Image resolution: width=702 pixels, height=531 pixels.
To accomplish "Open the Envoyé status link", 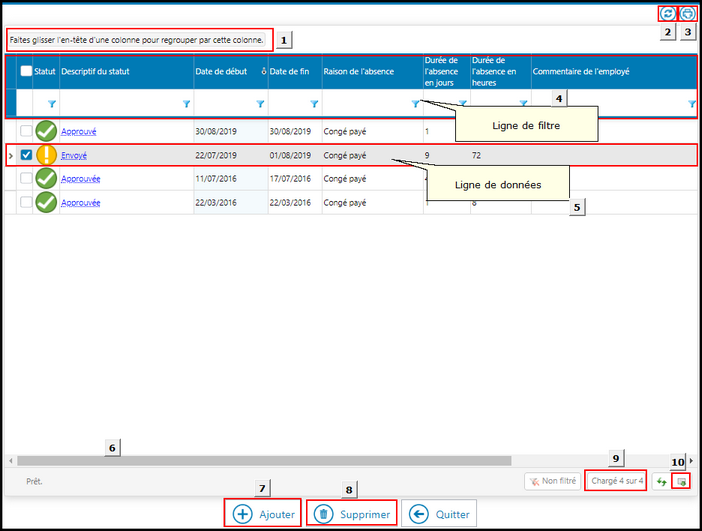I will click(75, 155).
